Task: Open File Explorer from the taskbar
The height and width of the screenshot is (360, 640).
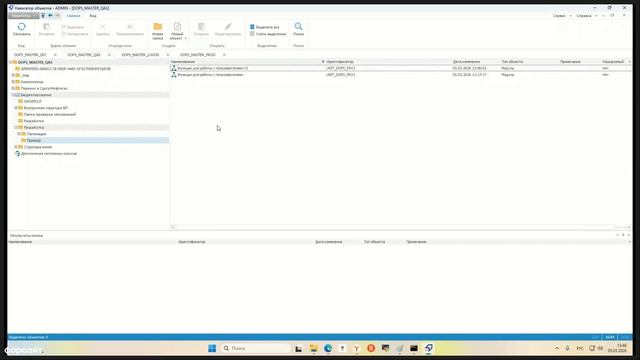Action: pos(313,348)
